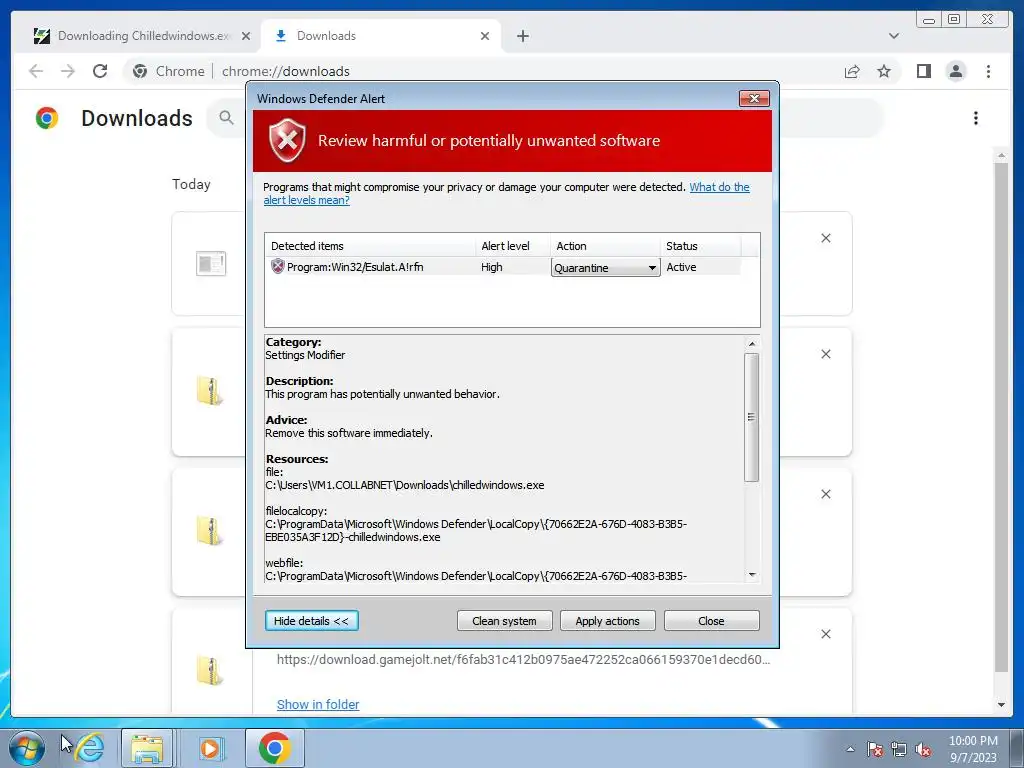Click the Clean system button

(504, 621)
